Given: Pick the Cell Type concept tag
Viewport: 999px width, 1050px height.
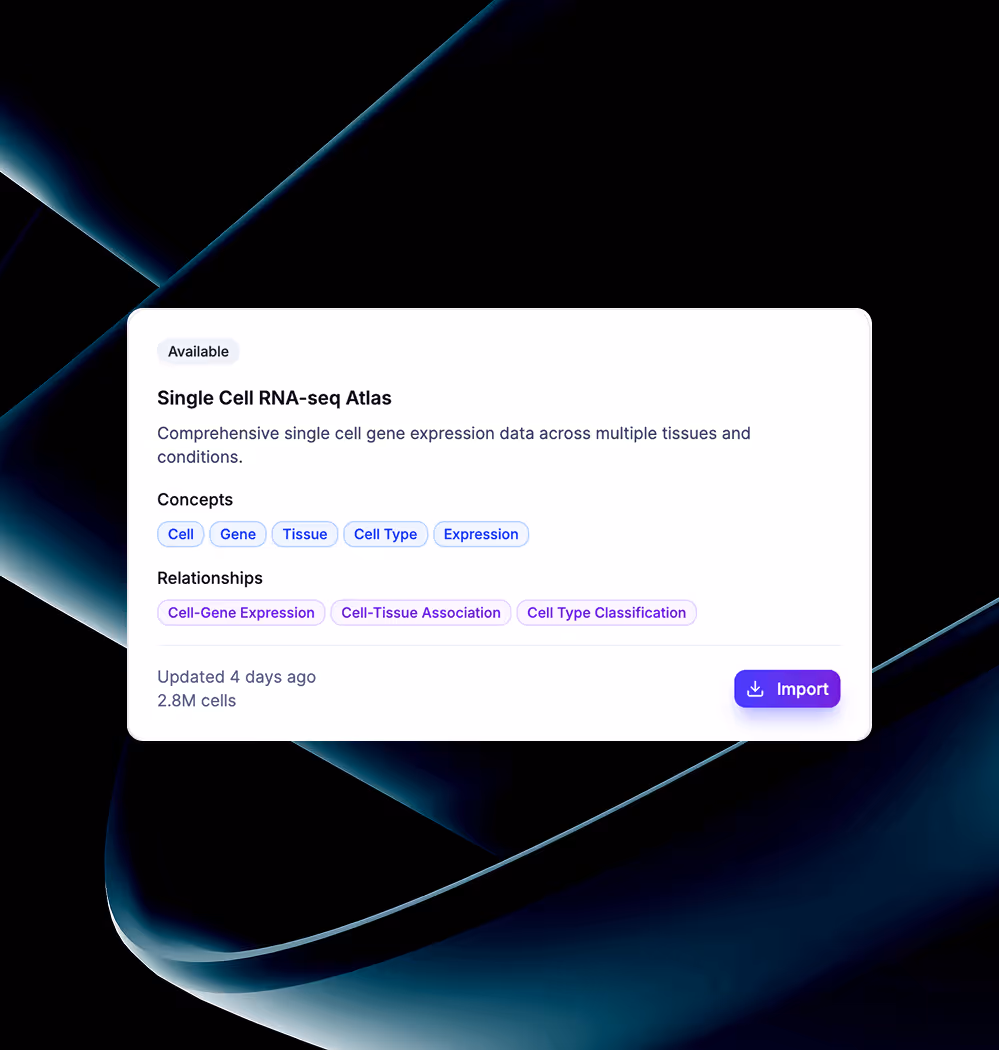Looking at the screenshot, I should [386, 534].
